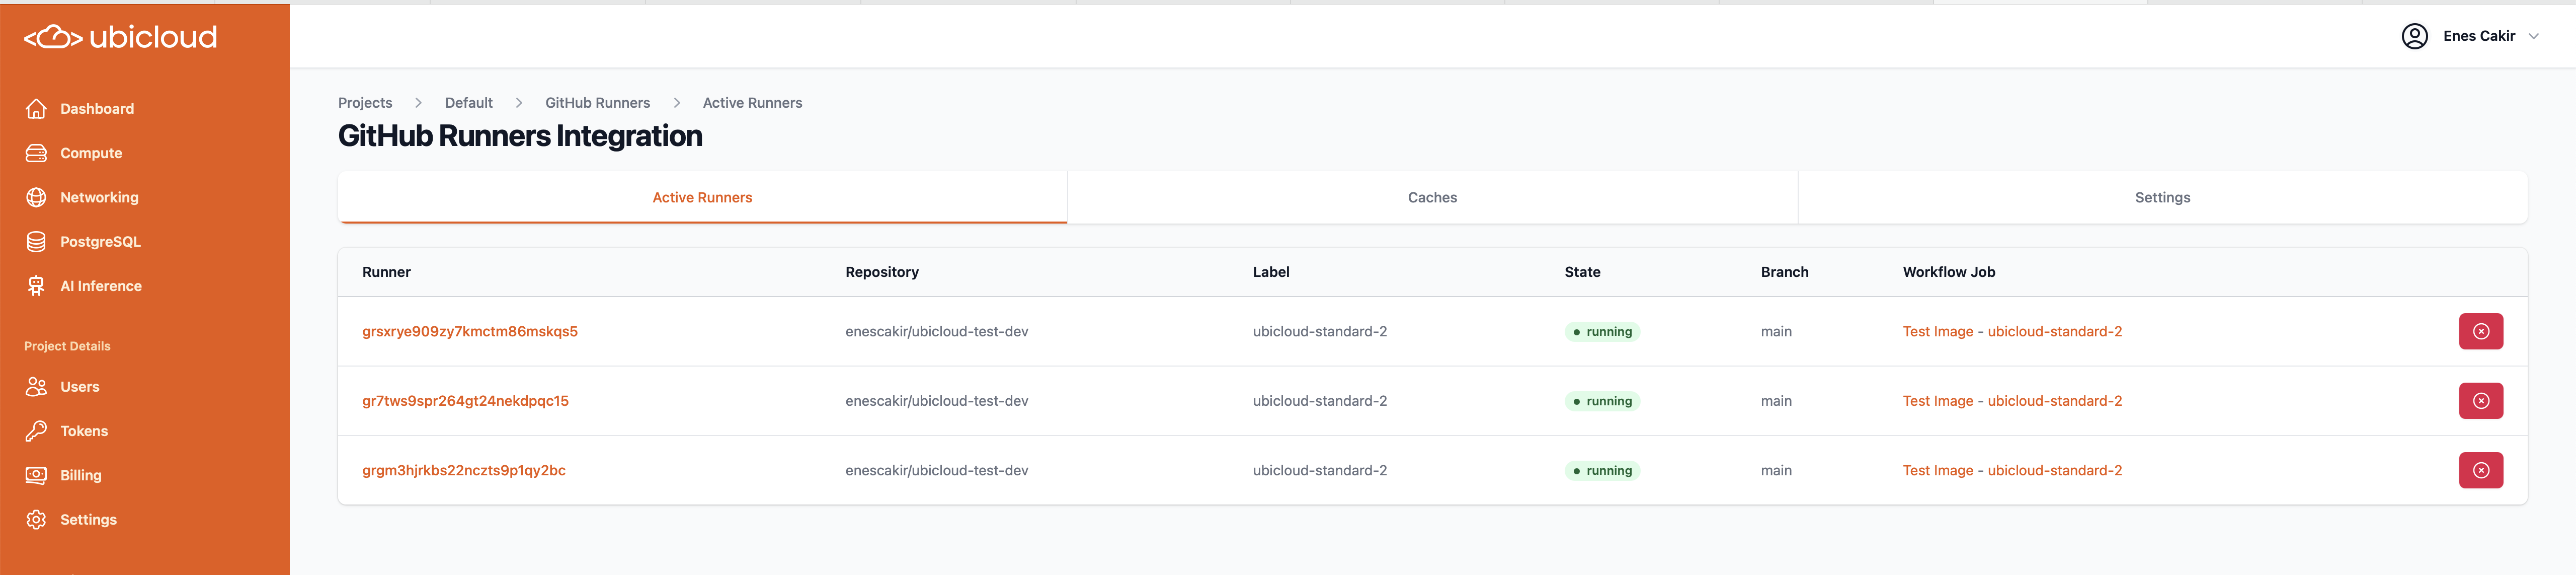The height and width of the screenshot is (575, 2576).
Task: Open Tokens project page
Action: [x=84, y=431]
